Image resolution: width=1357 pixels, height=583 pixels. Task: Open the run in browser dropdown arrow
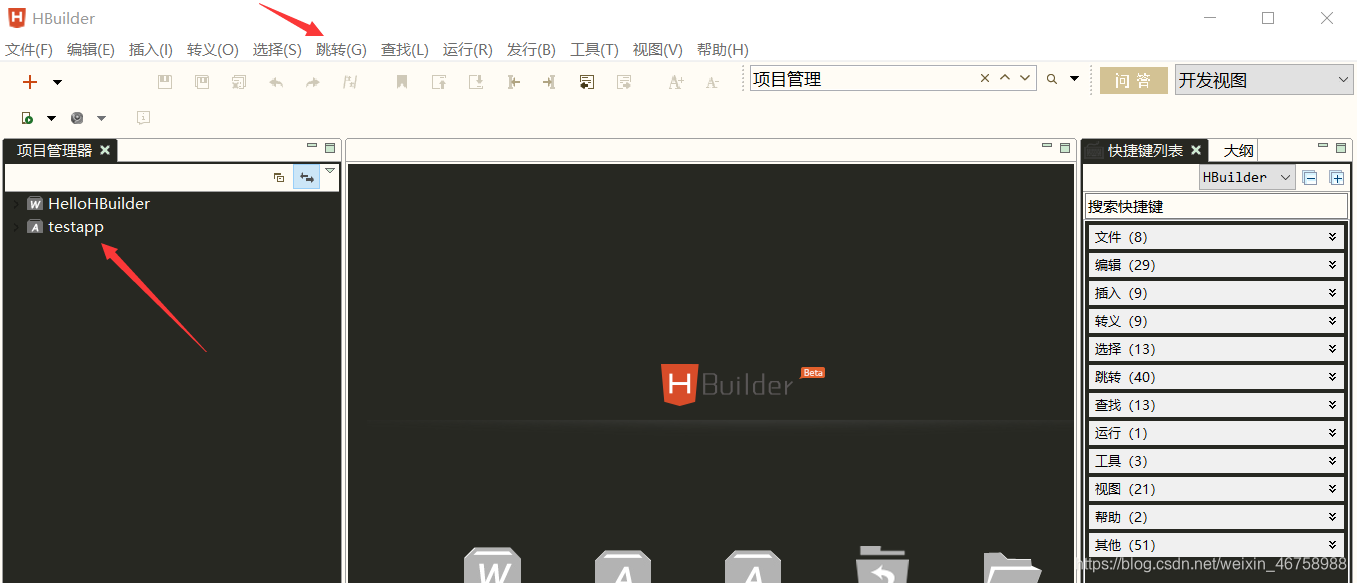point(51,118)
